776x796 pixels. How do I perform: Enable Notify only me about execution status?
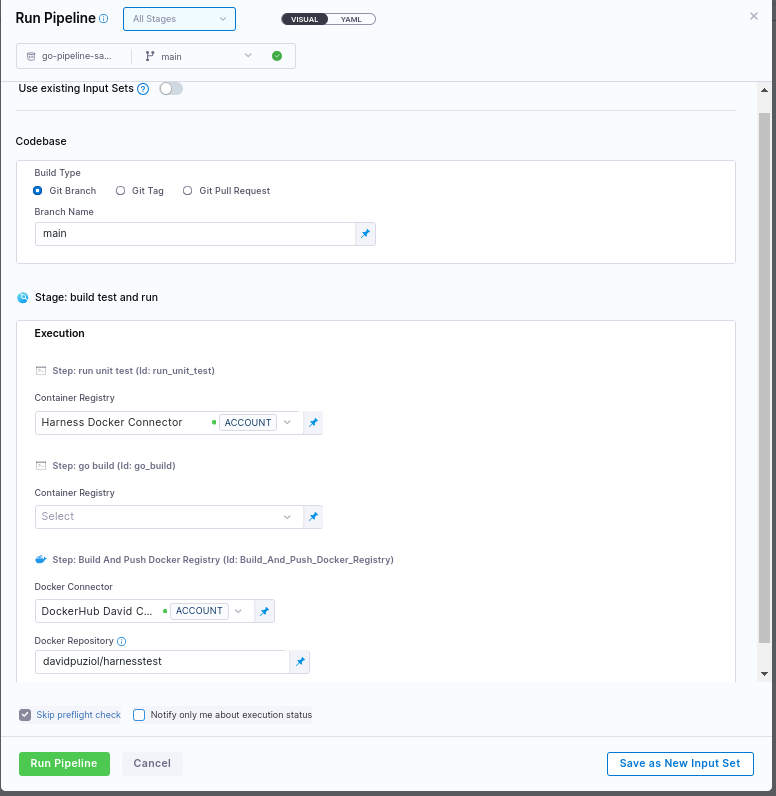(139, 715)
